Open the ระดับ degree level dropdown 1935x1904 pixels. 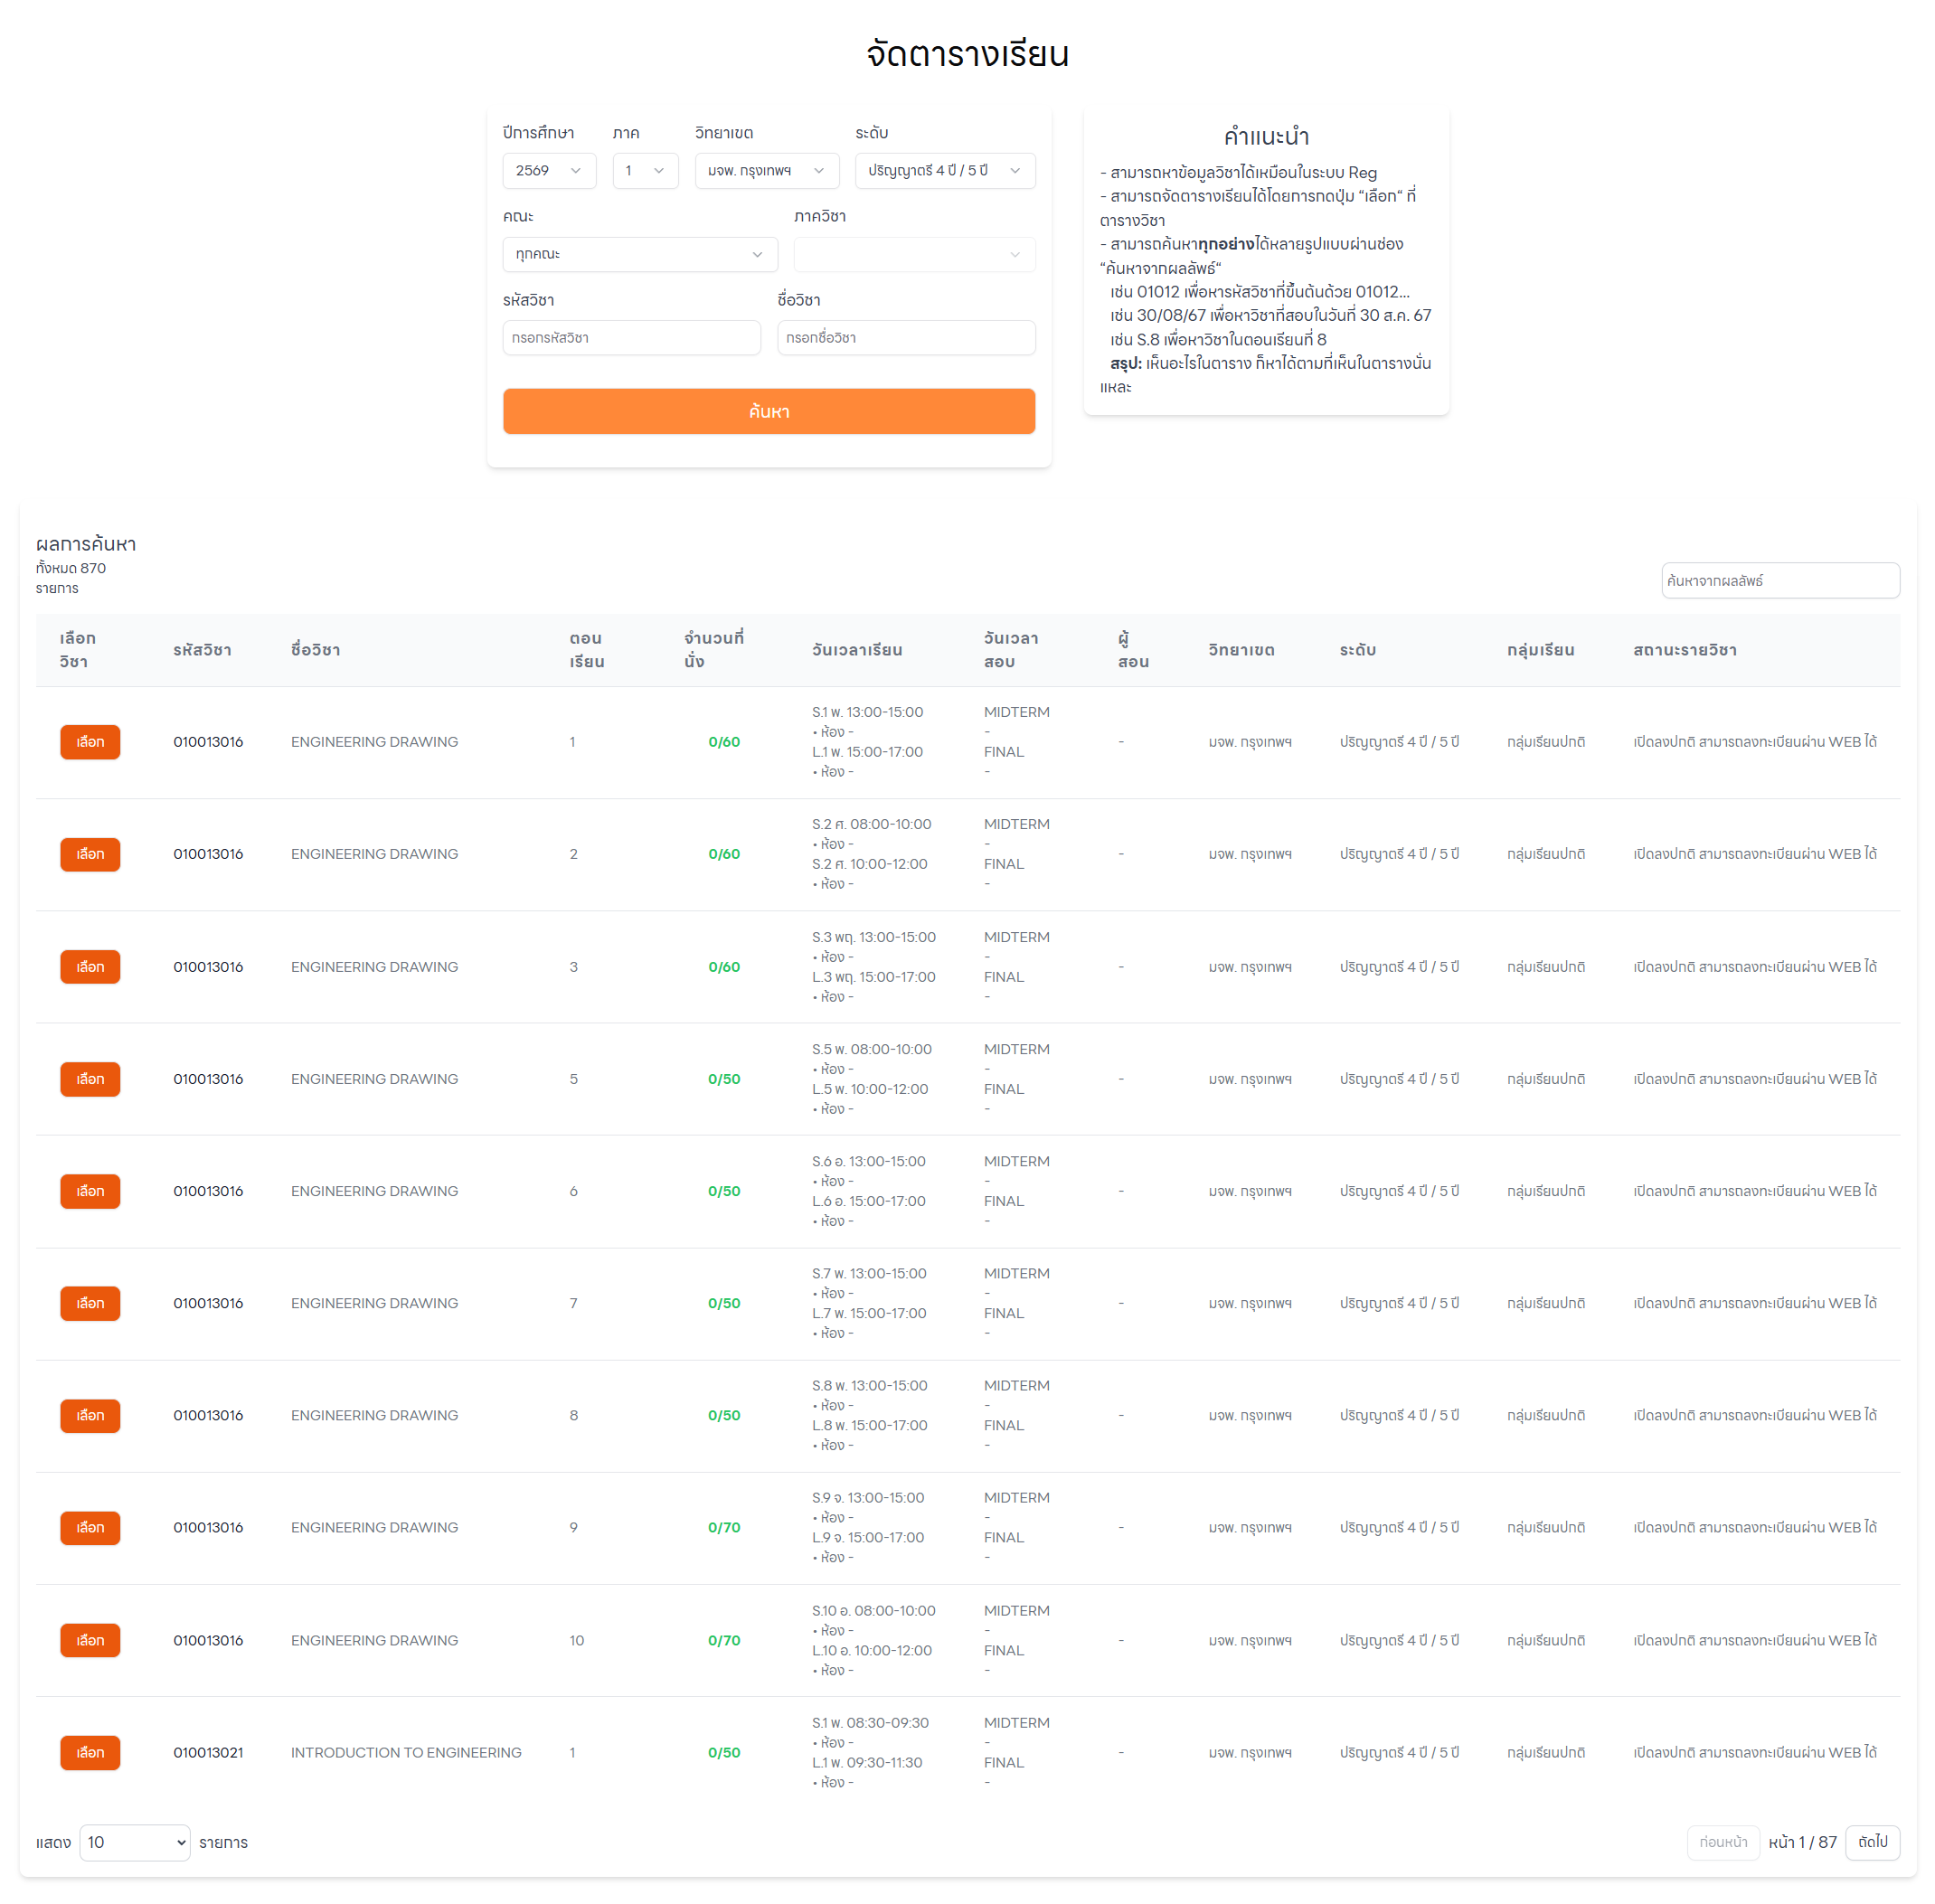pyautogui.click(x=945, y=171)
